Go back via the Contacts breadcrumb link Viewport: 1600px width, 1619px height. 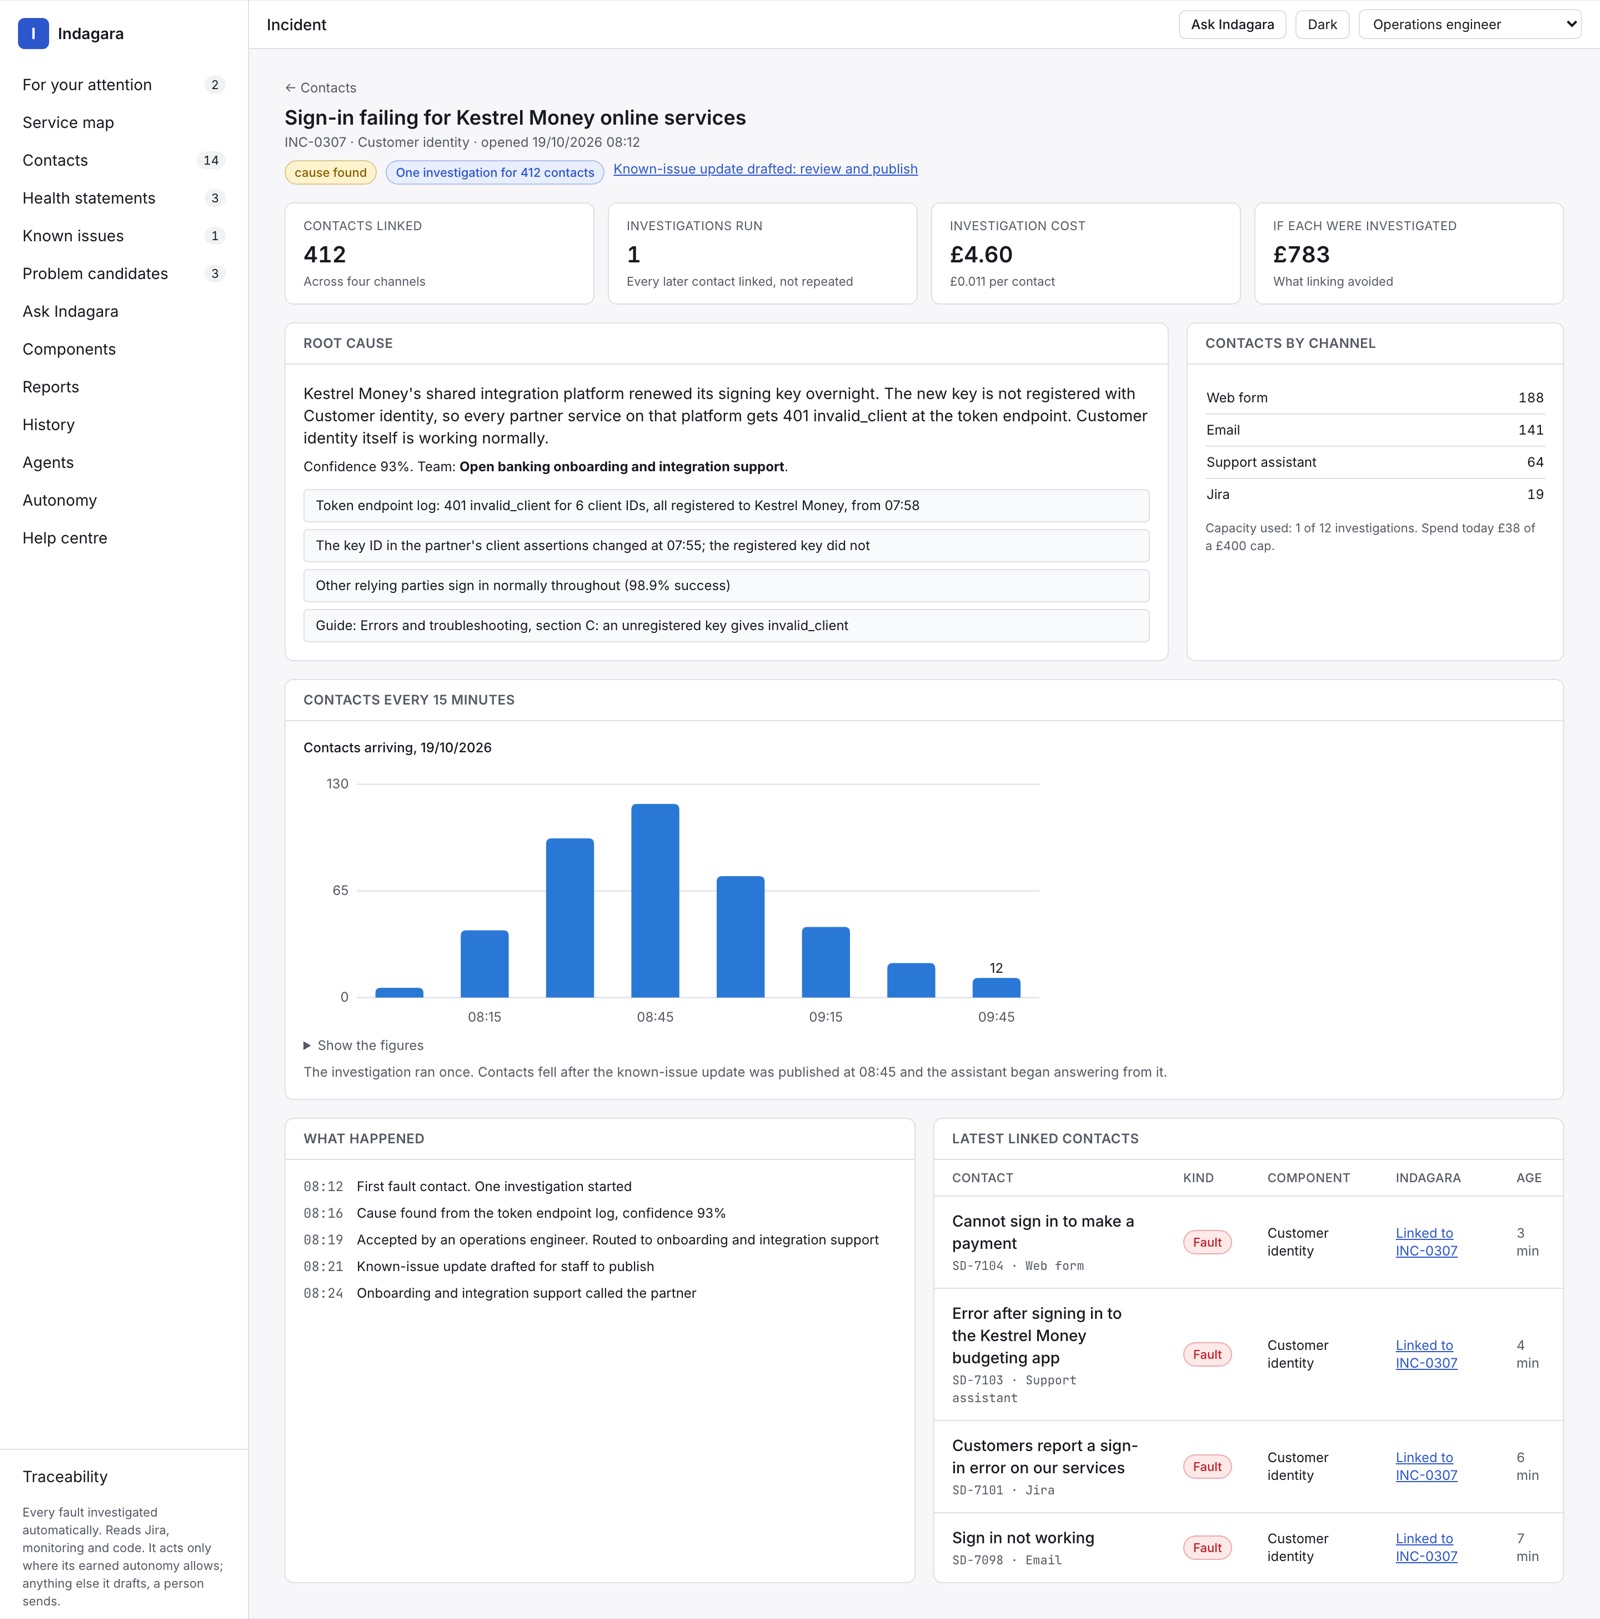coord(320,88)
